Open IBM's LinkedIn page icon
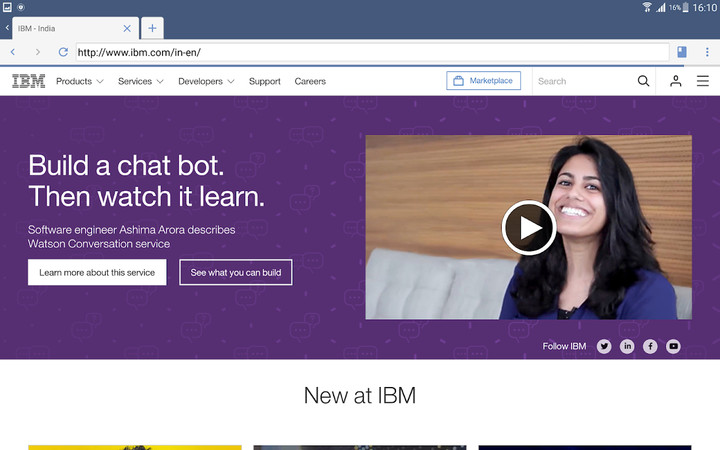The height and width of the screenshot is (450, 720). [627, 346]
